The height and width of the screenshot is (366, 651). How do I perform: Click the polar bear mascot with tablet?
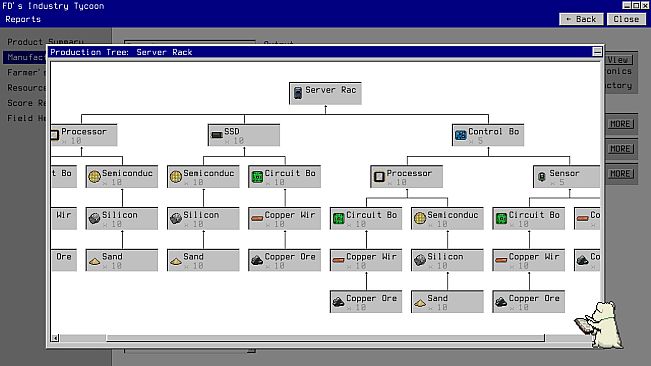pos(600,325)
